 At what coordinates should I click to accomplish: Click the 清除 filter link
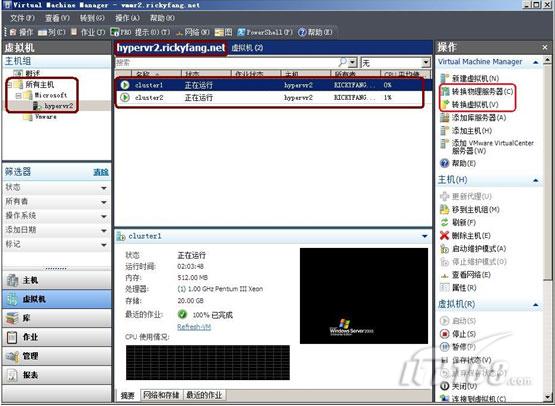tap(101, 172)
